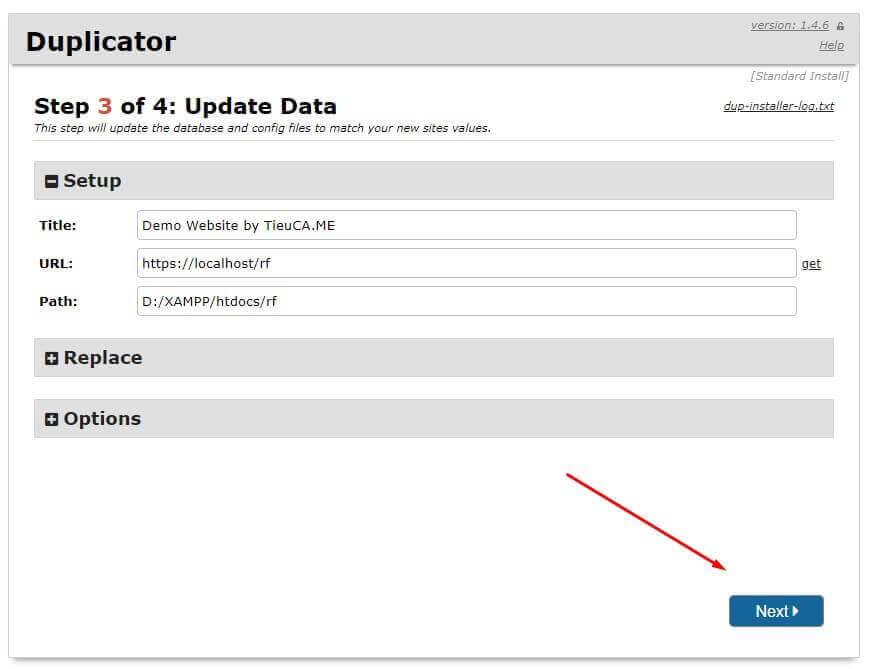Open the version 1.4.6 link
The image size is (870, 669).
tap(789, 26)
